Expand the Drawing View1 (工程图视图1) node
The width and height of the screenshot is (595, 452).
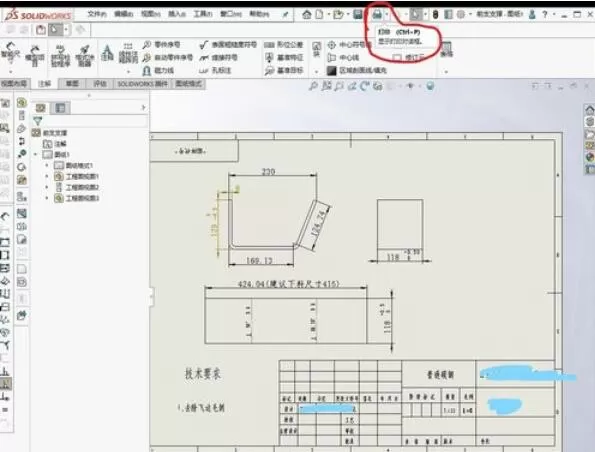(47, 177)
